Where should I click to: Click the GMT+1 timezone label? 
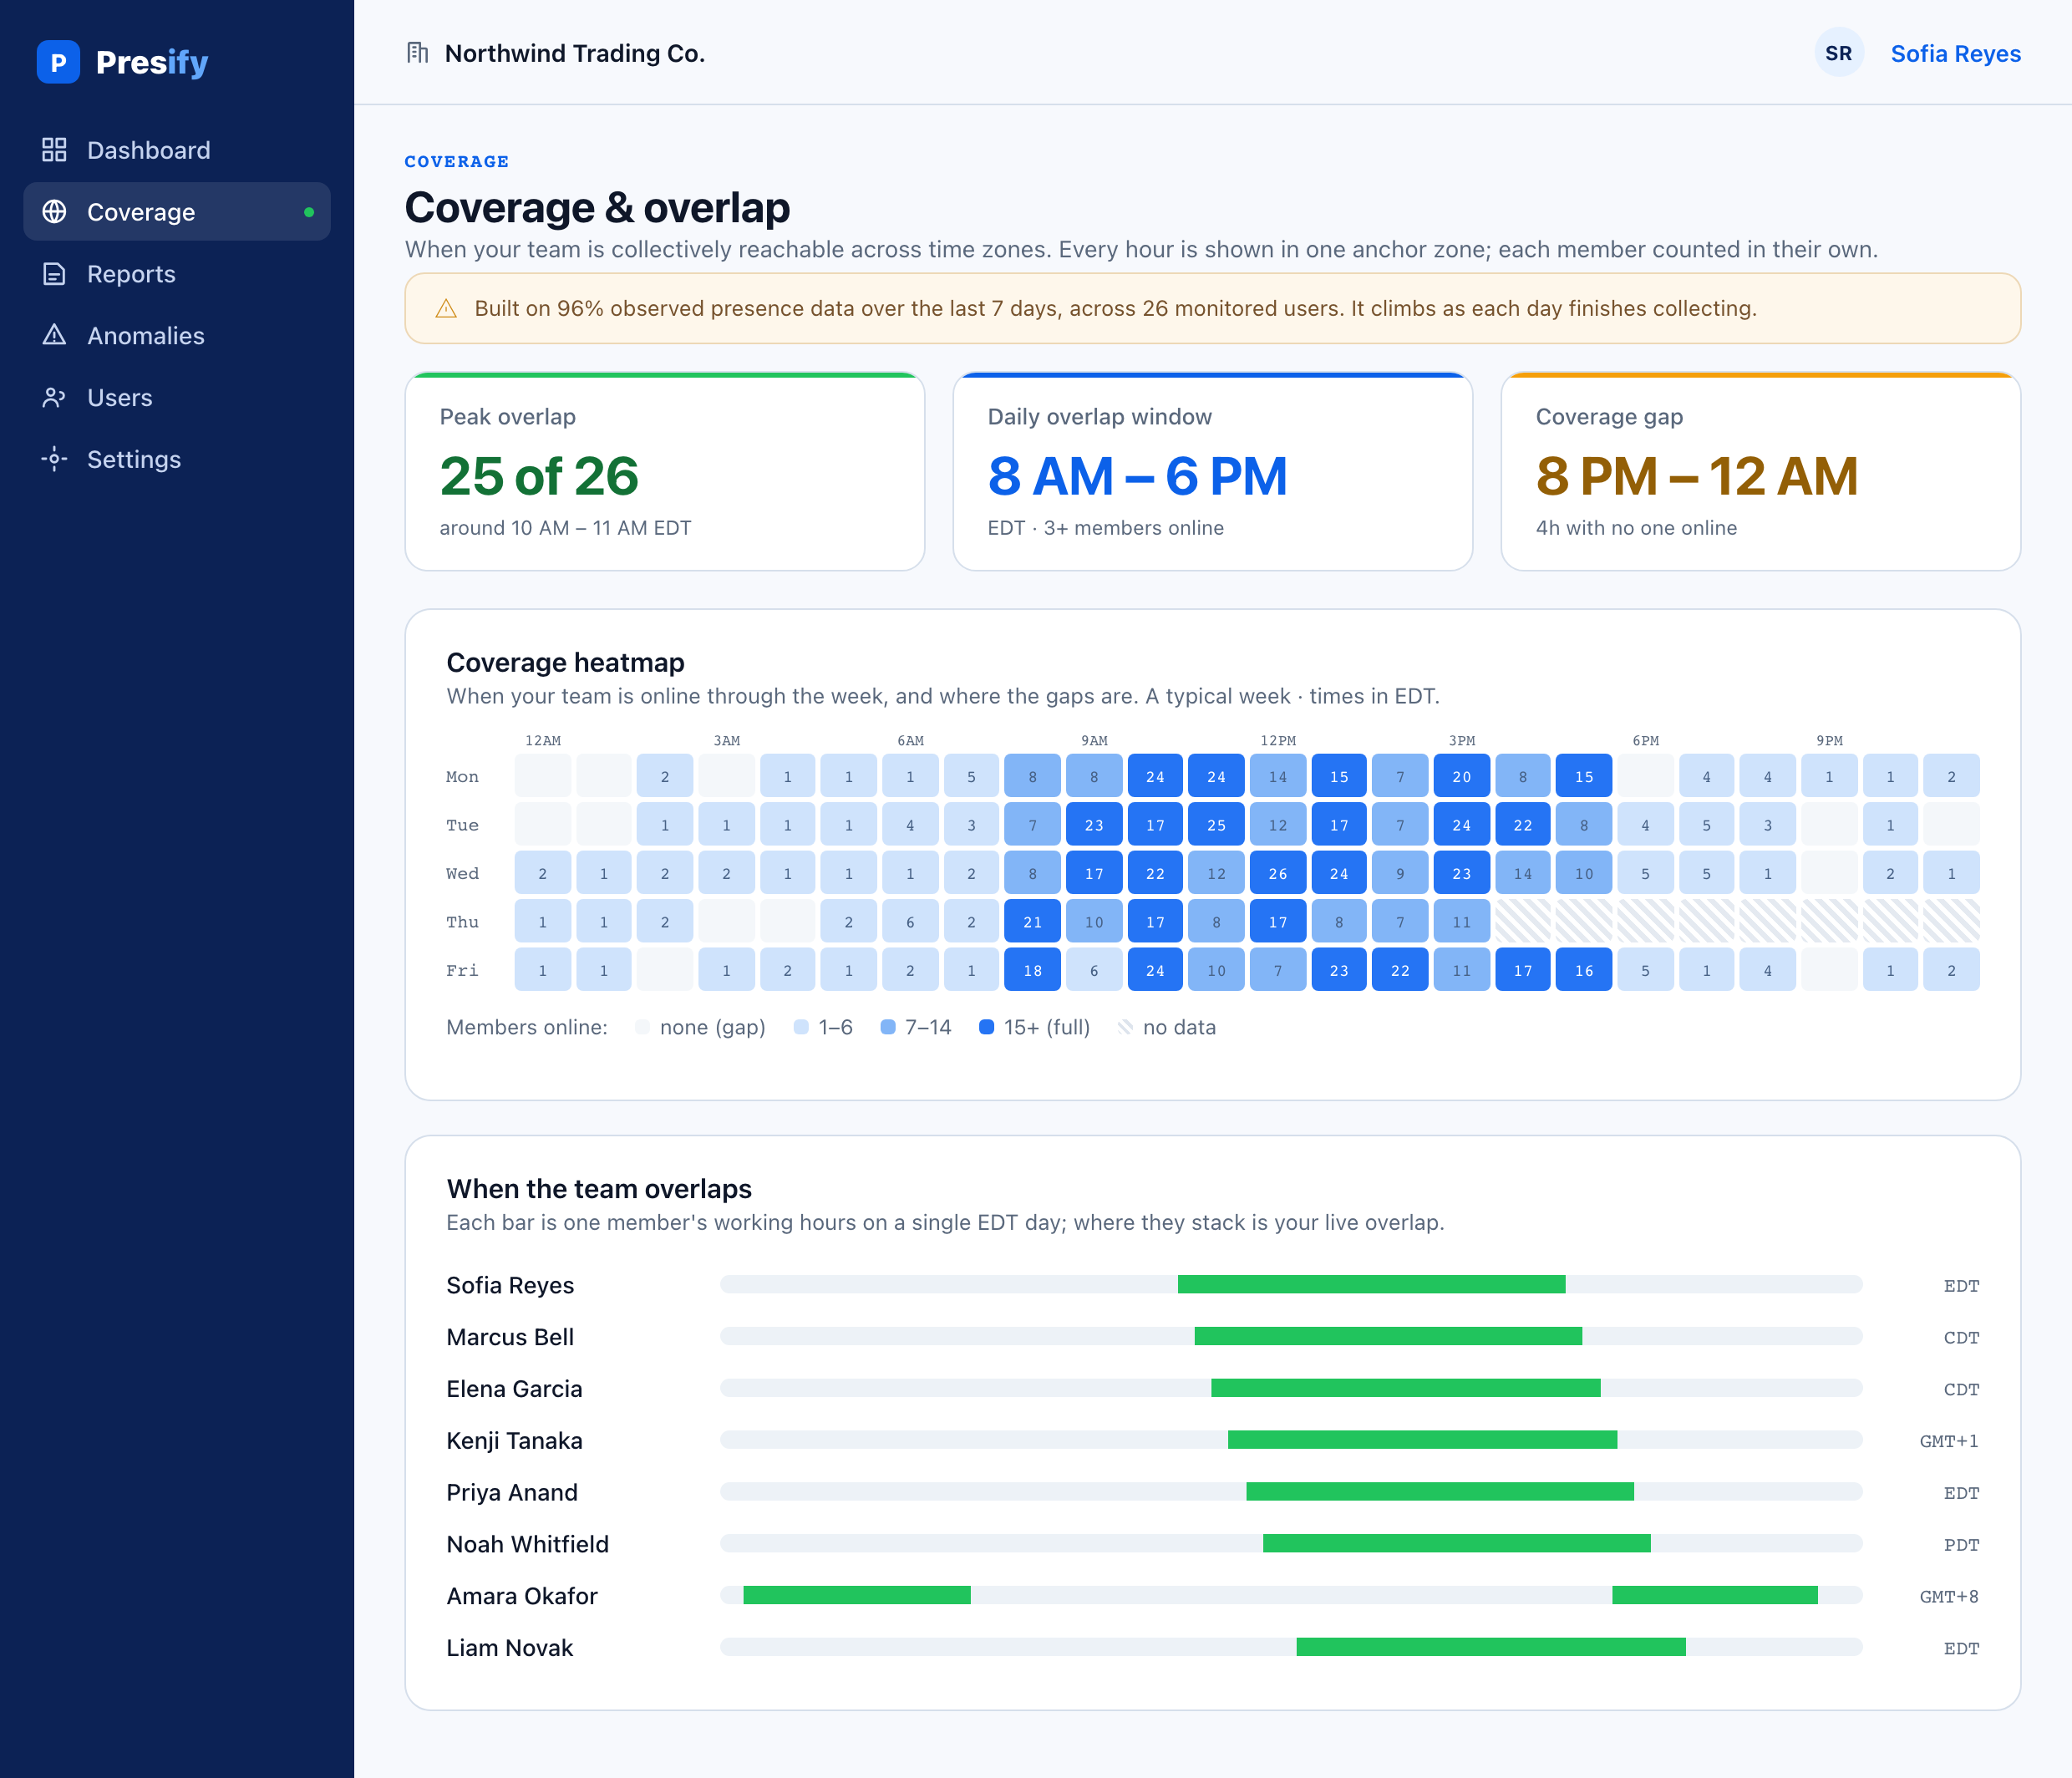pos(1948,1440)
